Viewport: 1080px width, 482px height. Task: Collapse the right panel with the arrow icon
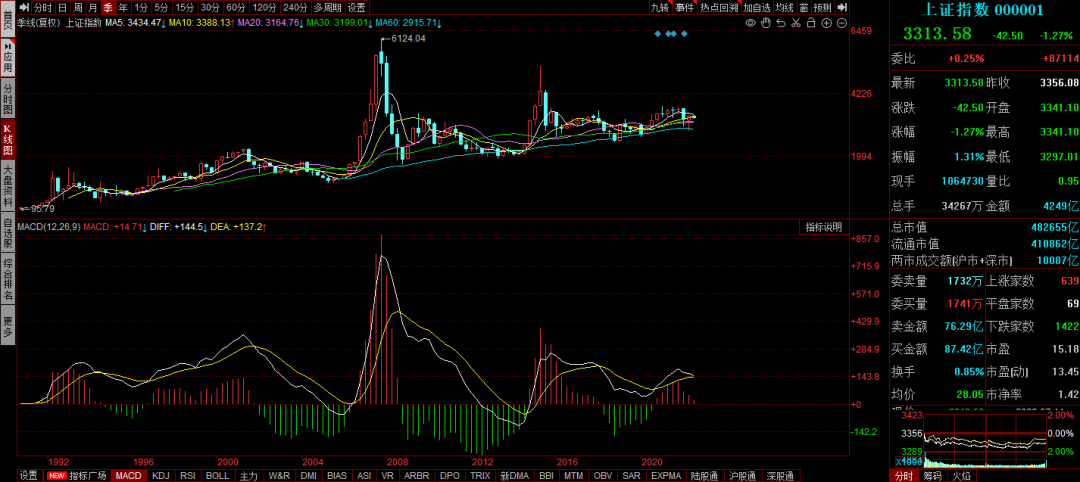[x=842, y=7]
